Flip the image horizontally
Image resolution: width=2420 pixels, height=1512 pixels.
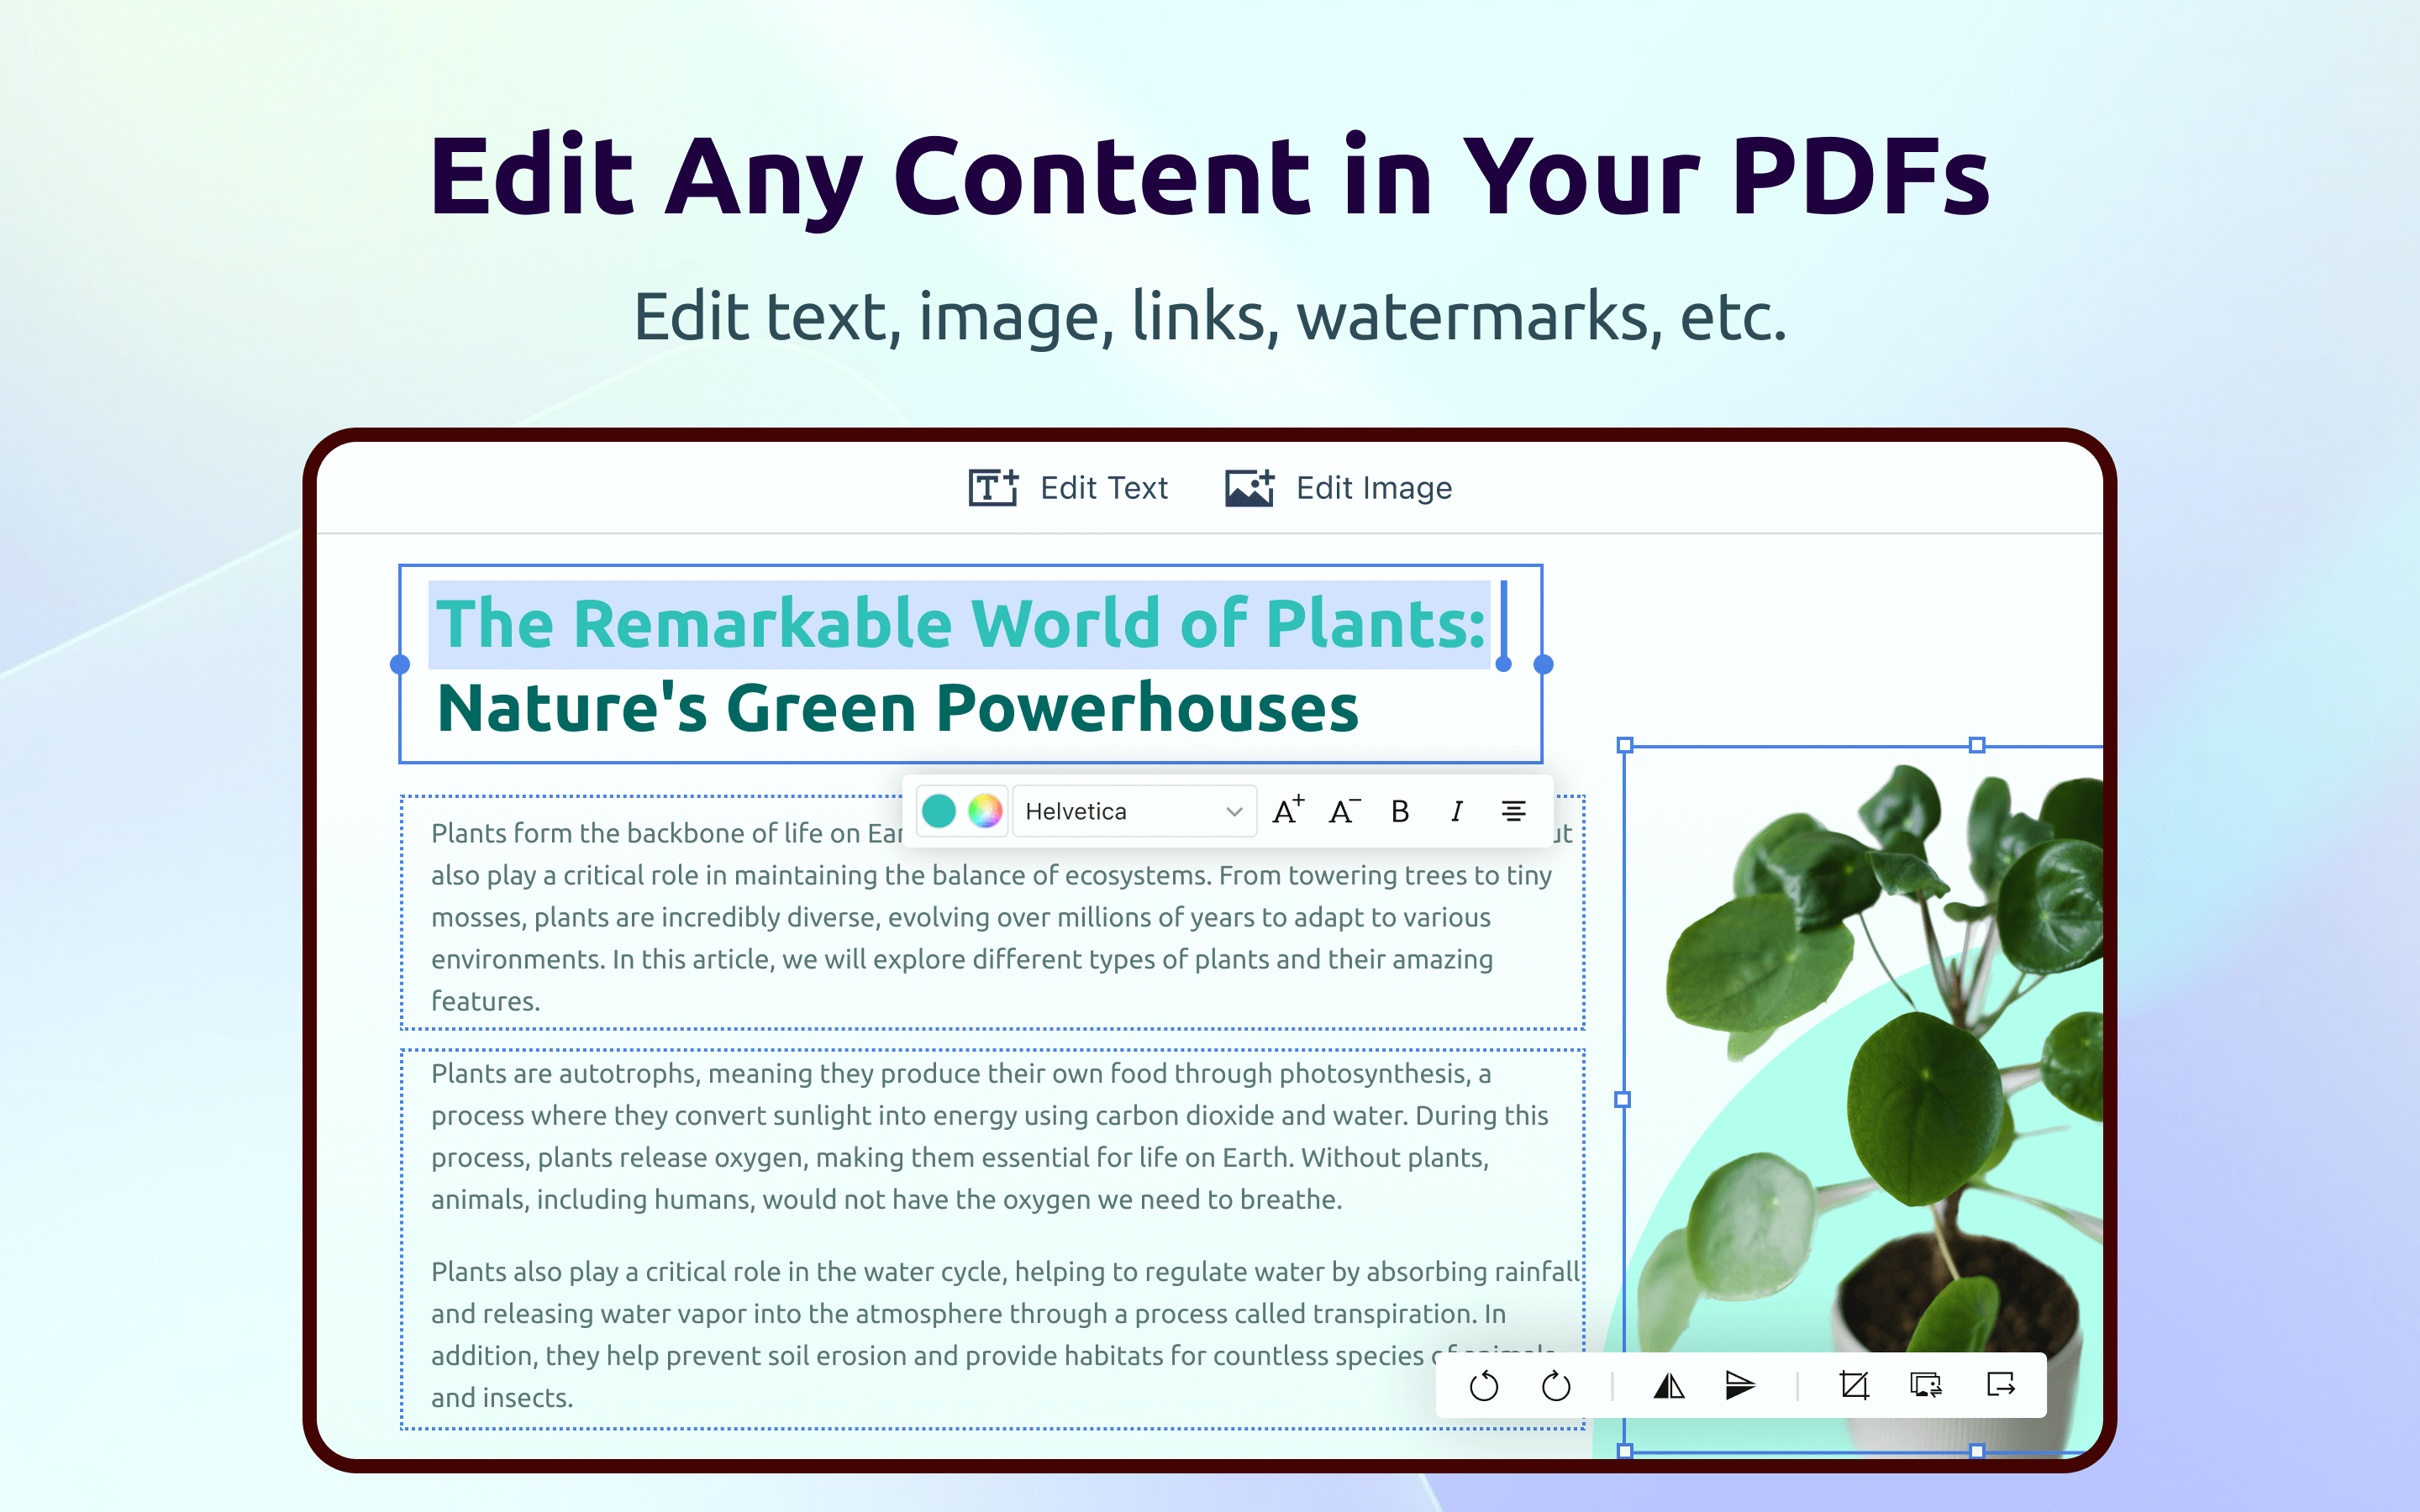click(x=1669, y=1386)
